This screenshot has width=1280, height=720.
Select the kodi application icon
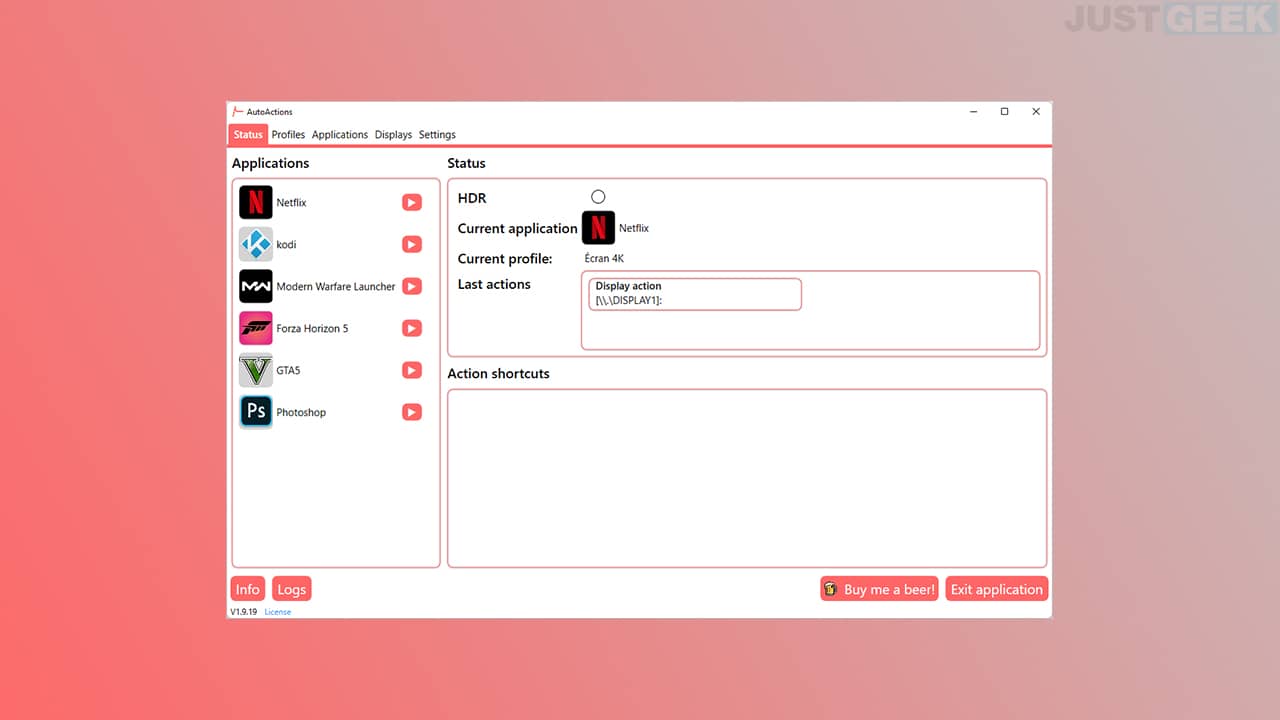pyautogui.click(x=256, y=244)
